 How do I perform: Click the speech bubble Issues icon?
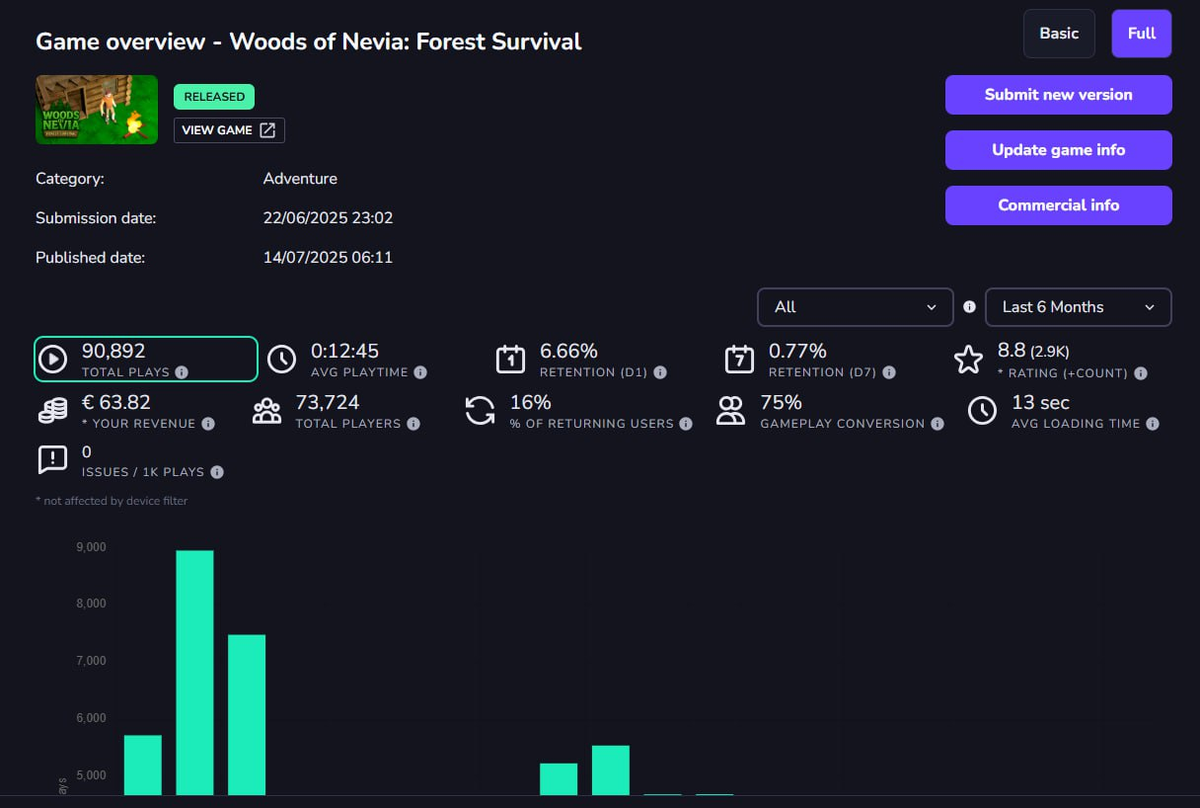tap(52, 460)
